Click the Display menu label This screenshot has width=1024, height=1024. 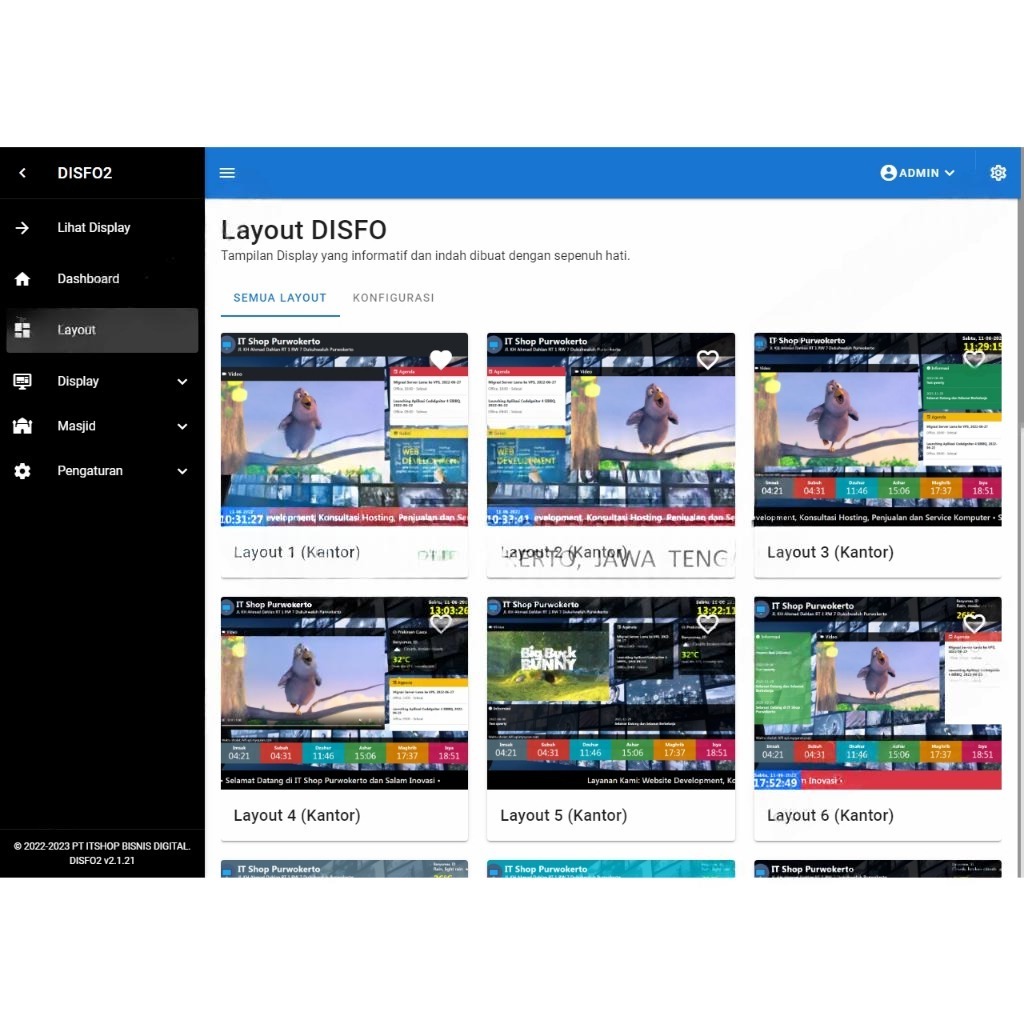(x=78, y=381)
